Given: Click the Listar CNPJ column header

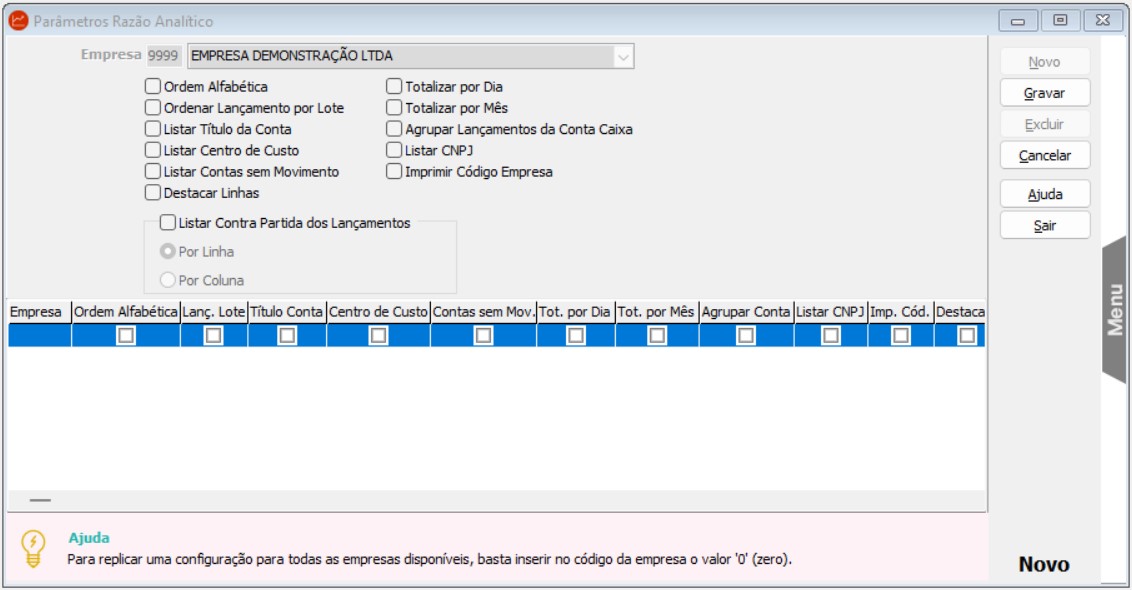Looking at the screenshot, I should (830, 312).
